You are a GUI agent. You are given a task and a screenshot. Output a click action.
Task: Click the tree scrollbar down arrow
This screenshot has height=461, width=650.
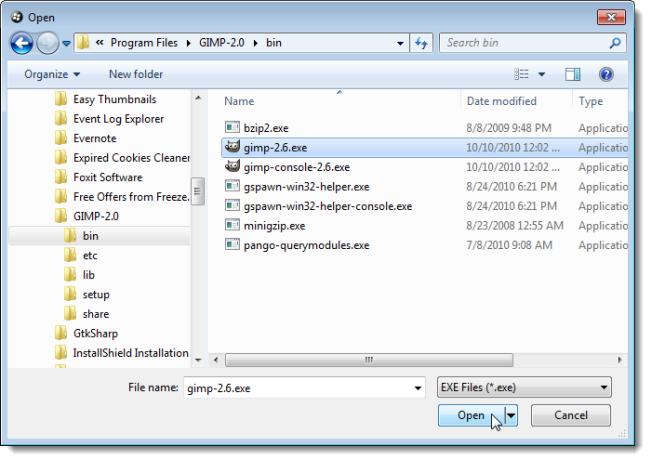(x=198, y=360)
